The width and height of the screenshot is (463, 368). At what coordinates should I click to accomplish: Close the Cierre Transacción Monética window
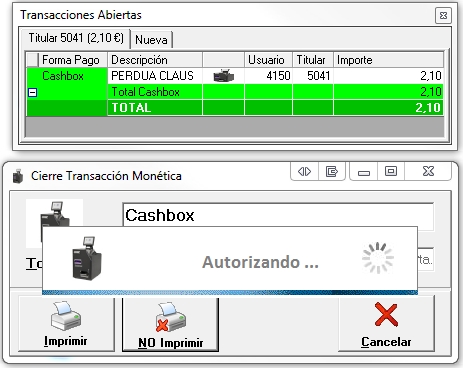pyautogui.click(x=428, y=171)
